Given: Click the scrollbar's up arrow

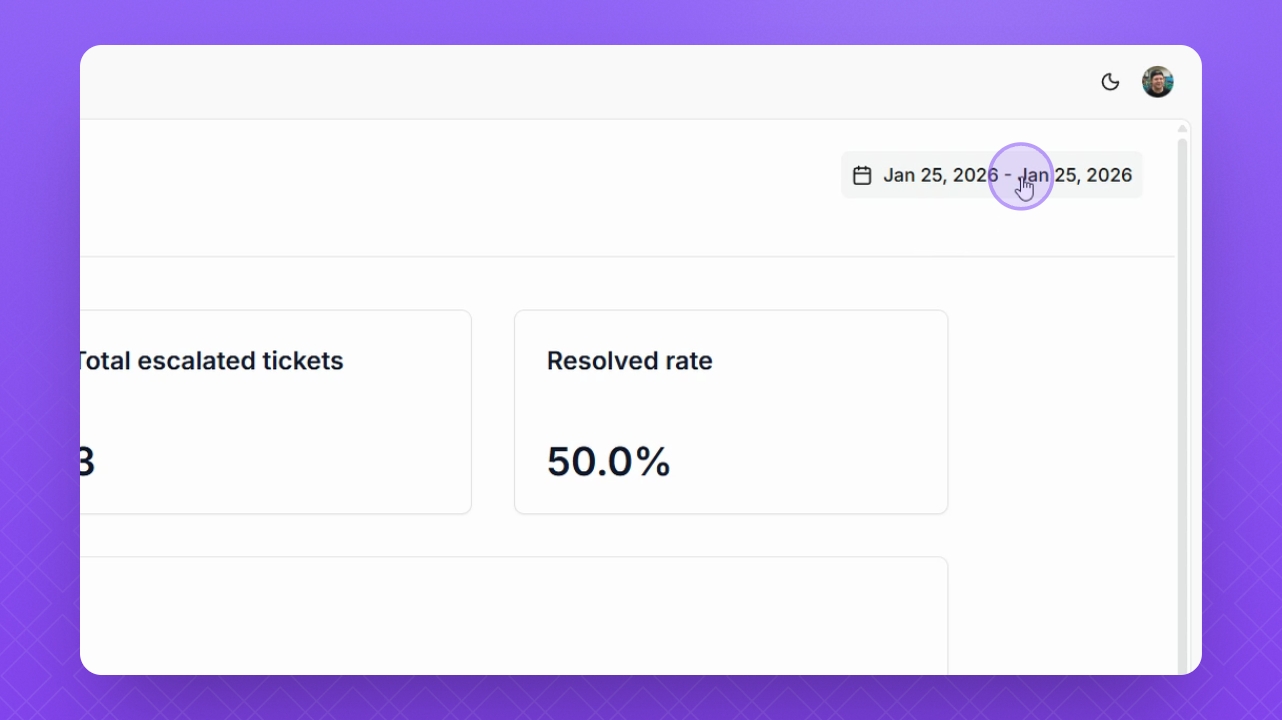Looking at the screenshot, I should coord(1182,128).
